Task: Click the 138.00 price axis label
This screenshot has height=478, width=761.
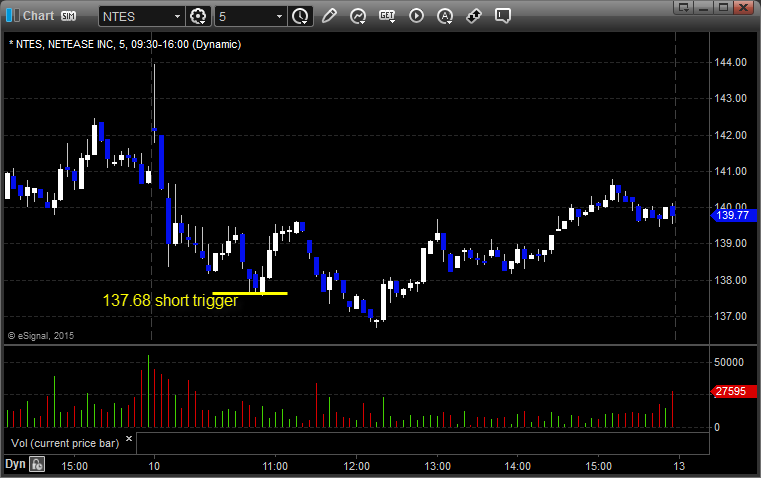Action: click(x=730, y=280)
